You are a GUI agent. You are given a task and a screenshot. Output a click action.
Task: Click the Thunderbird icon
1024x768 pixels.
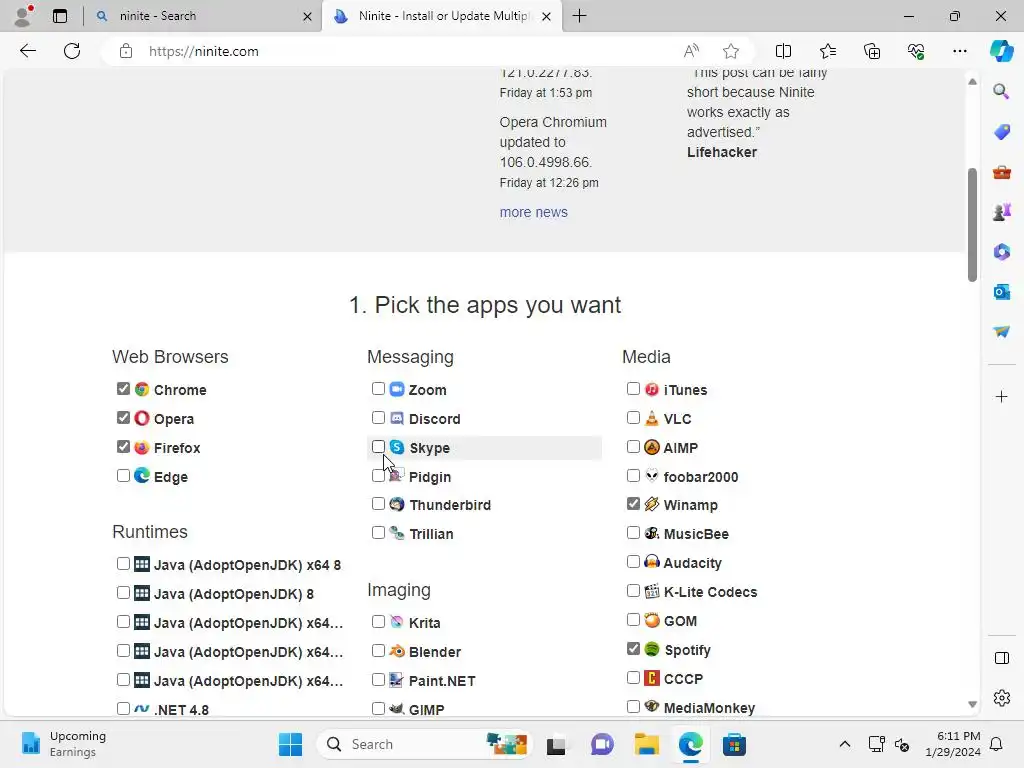pos(397,504)
